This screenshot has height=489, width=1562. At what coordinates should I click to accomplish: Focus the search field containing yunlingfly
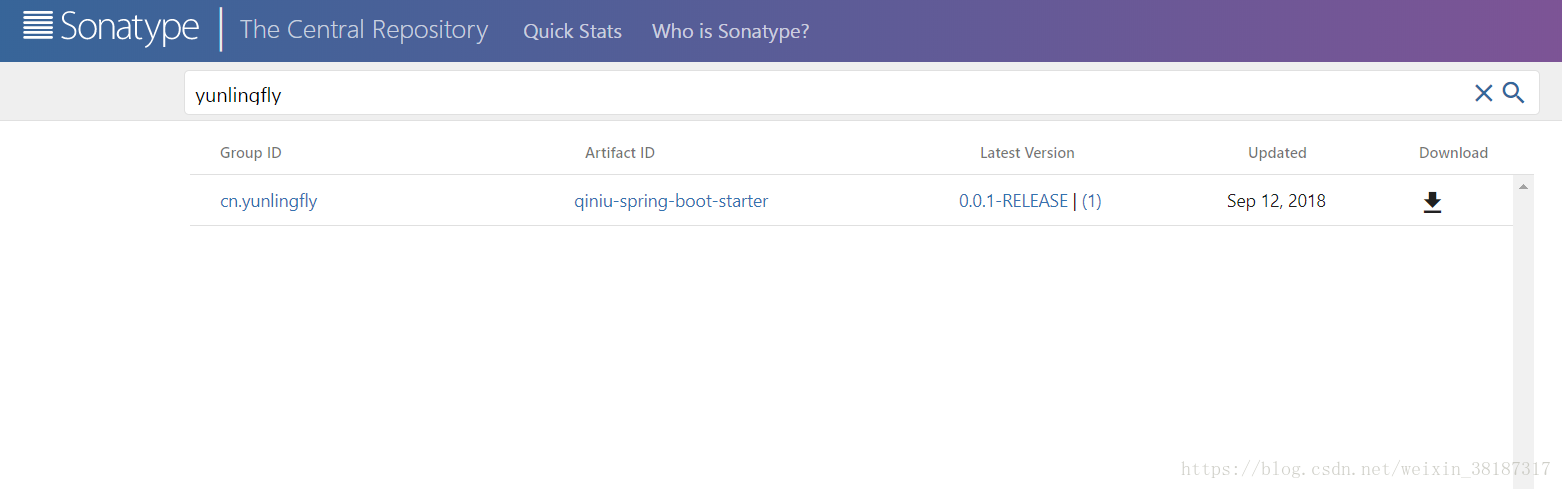[800, 94]
